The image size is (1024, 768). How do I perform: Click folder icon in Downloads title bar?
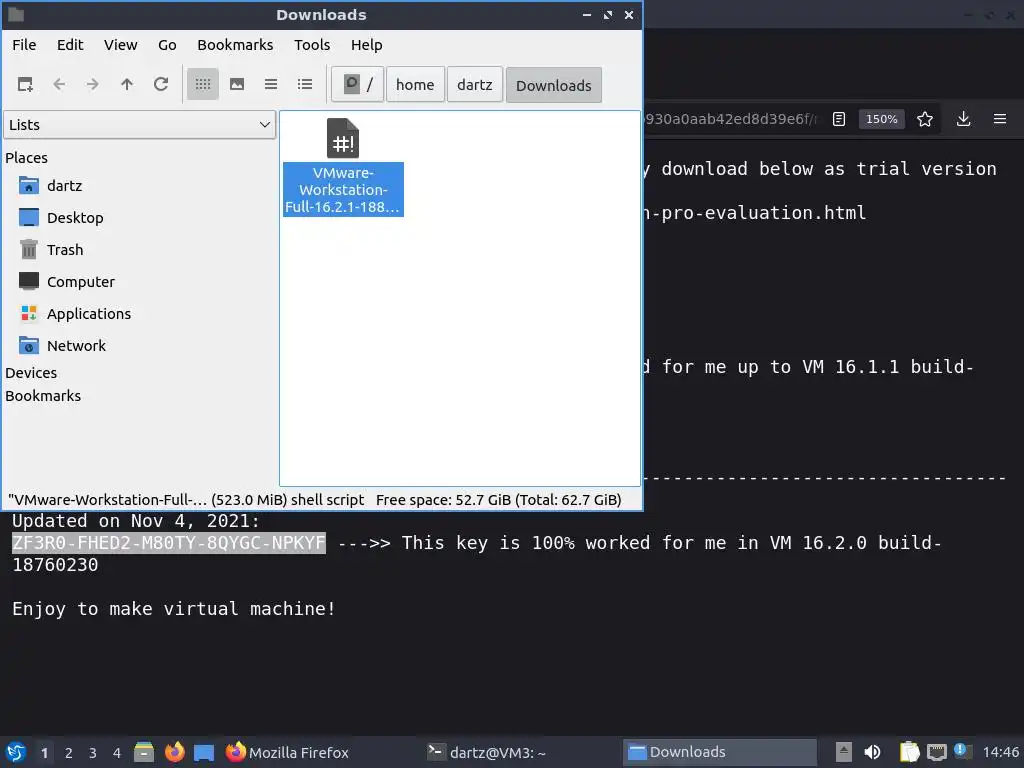tap(16, 14)
